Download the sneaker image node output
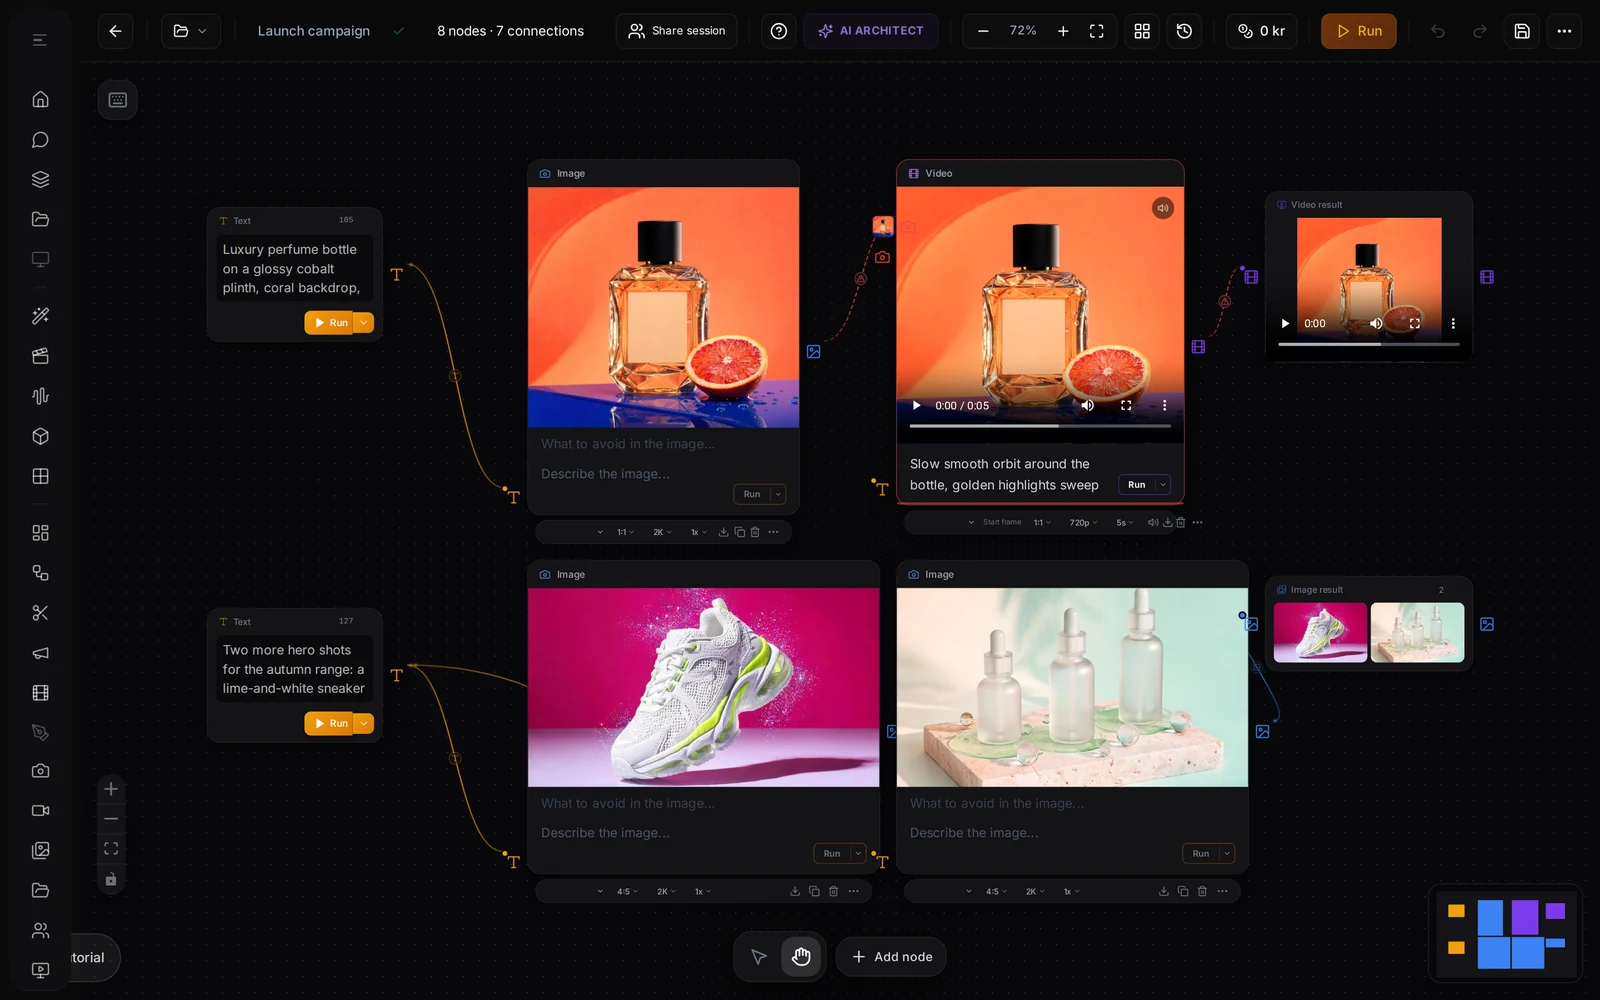Image resolution: width=1600 pixels, height=1000 pixels. (x=795, y=891)
